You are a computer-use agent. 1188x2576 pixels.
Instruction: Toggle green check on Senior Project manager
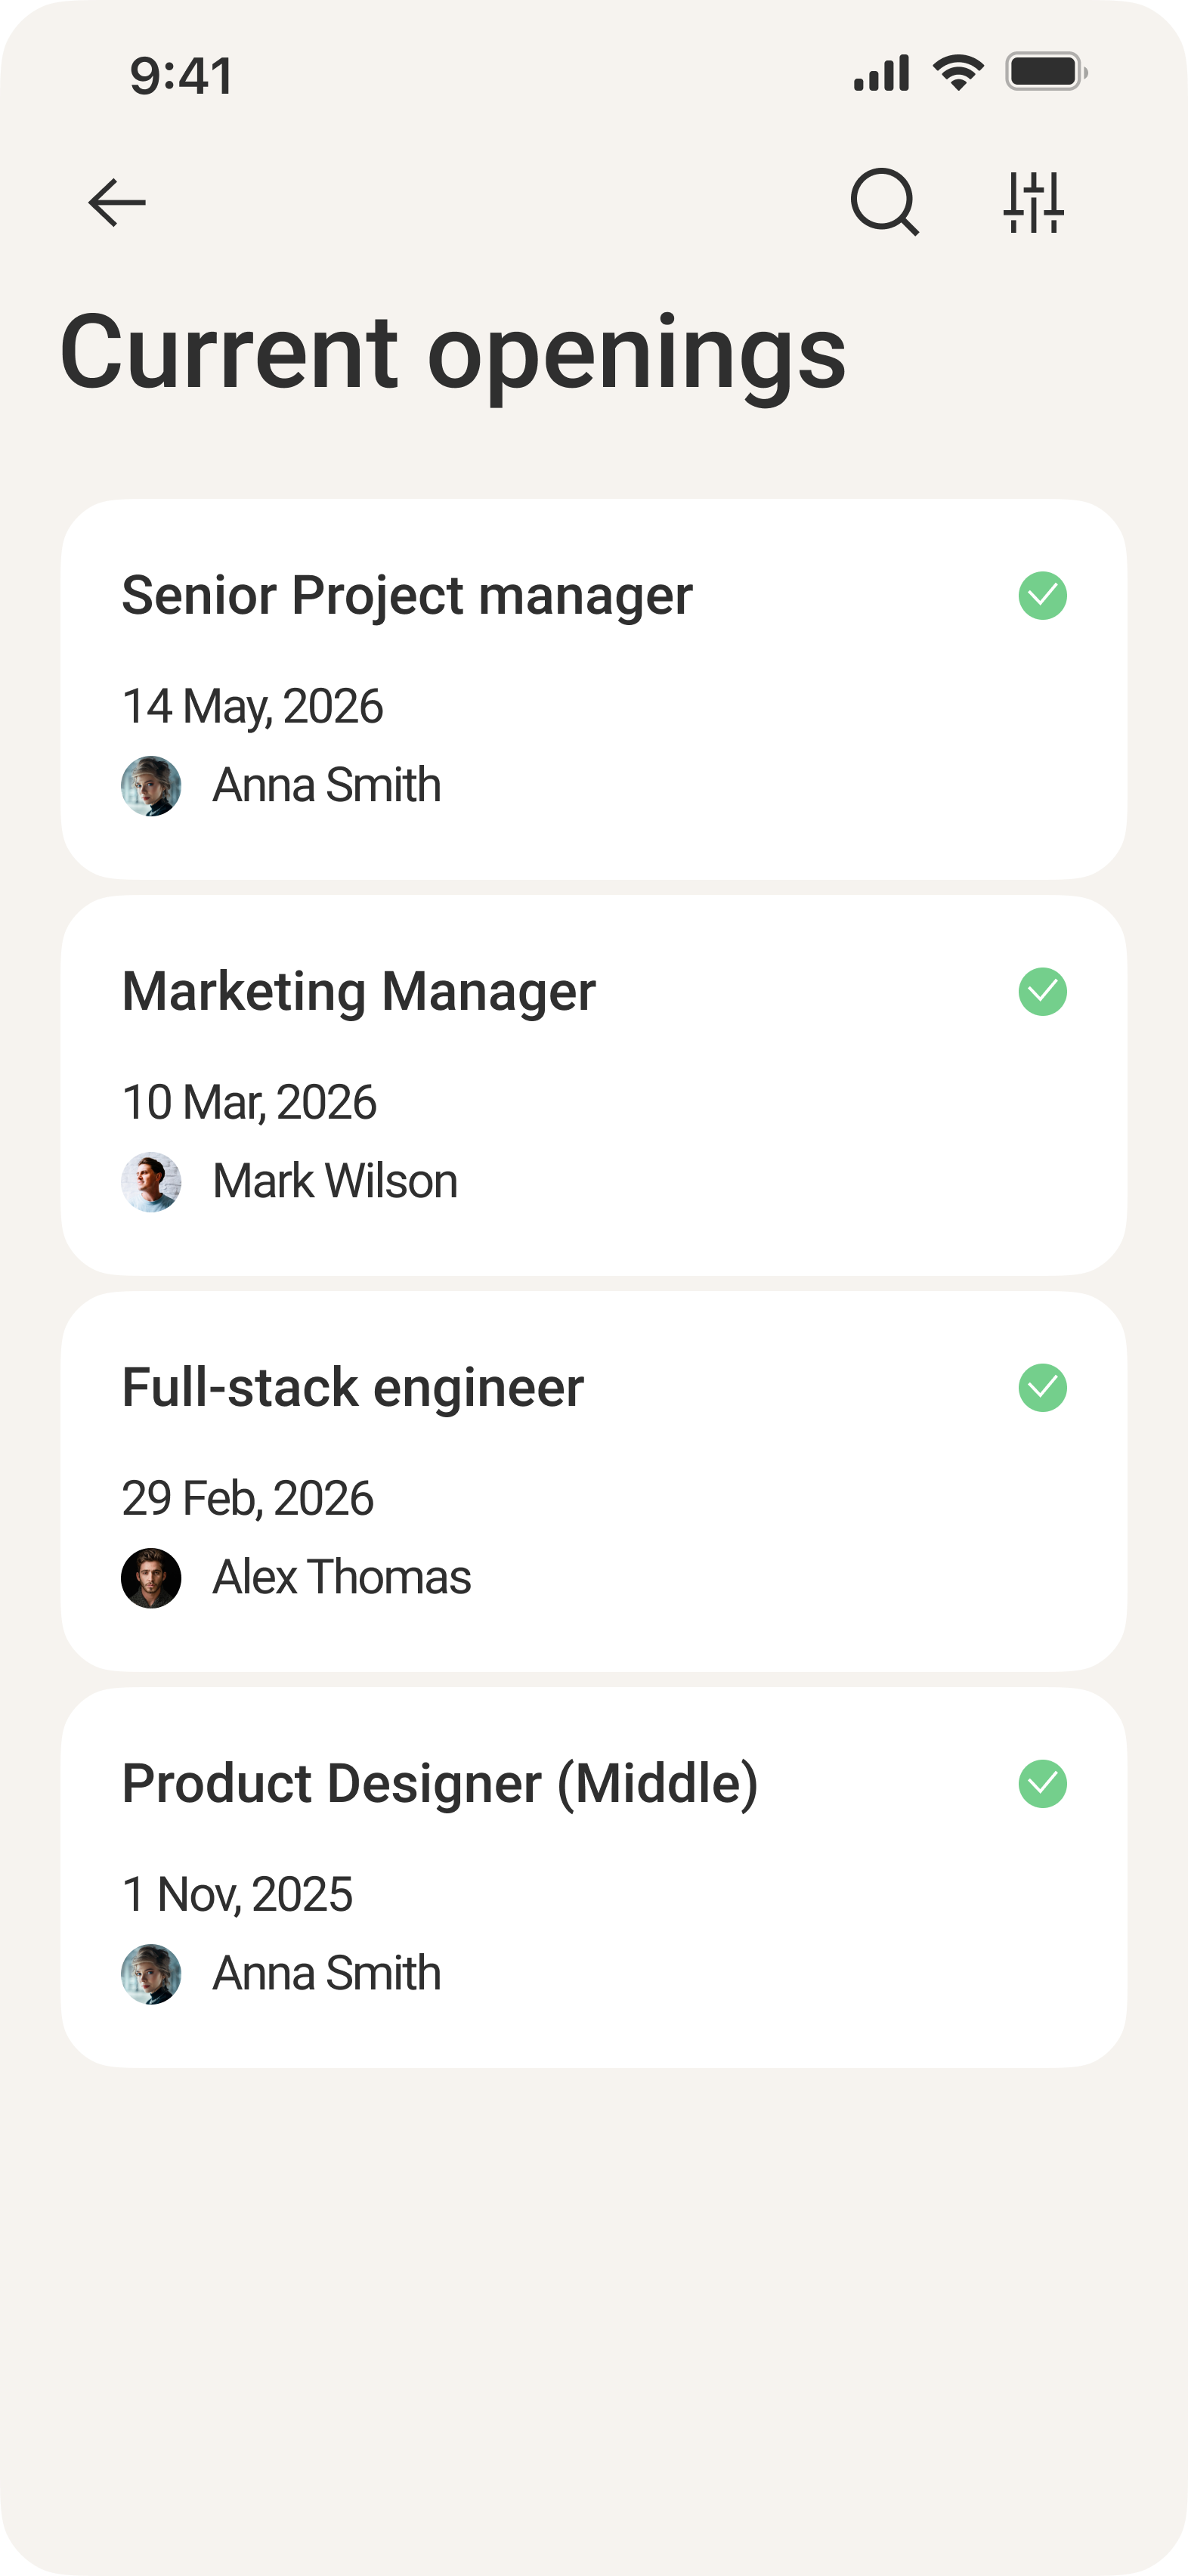click(x=1043, y=596)
